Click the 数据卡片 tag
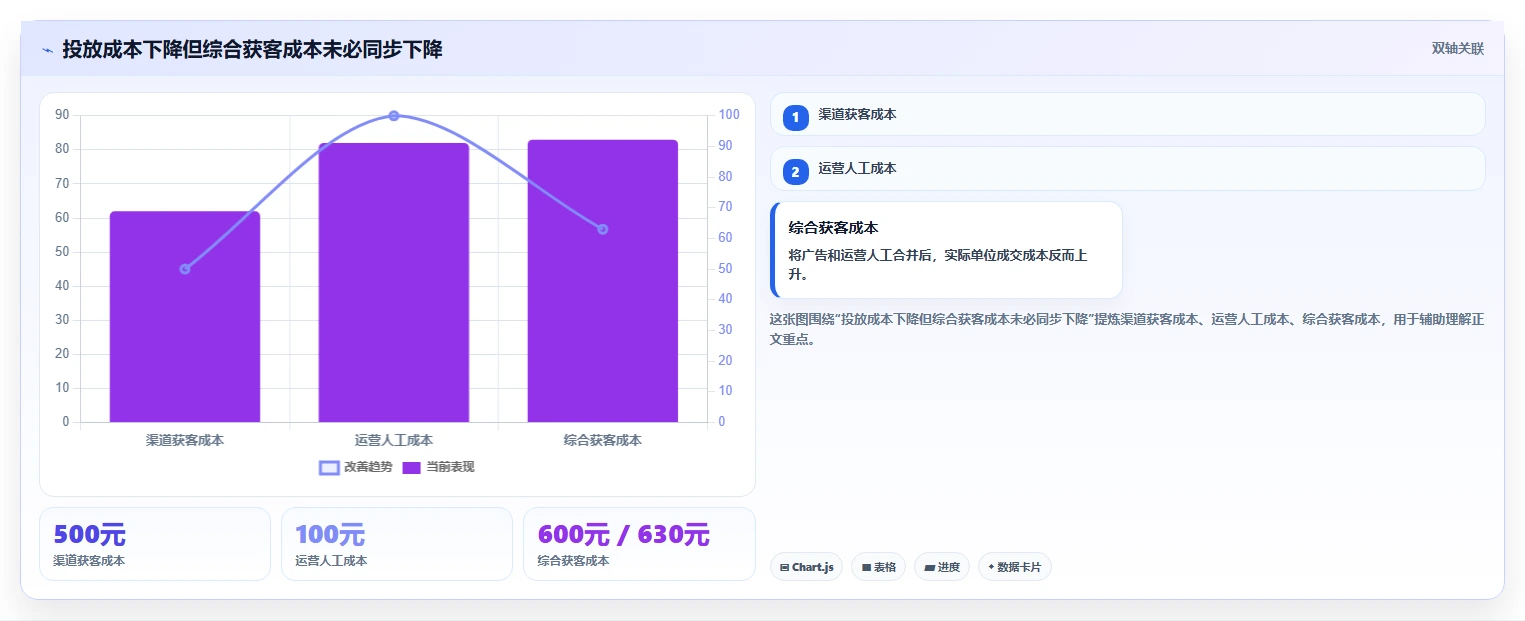Viewport: 1525px width, 621px height. [x=1014, y=567]
